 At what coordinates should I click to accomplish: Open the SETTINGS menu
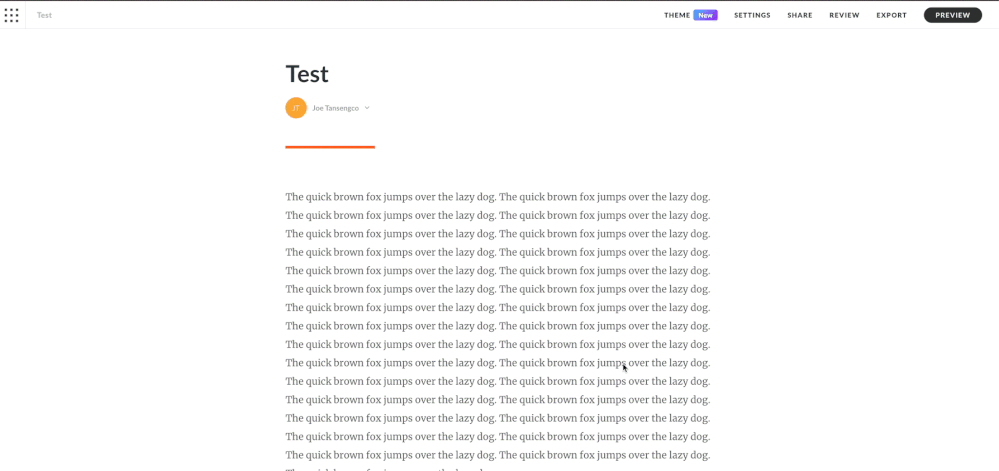[752, 15]
